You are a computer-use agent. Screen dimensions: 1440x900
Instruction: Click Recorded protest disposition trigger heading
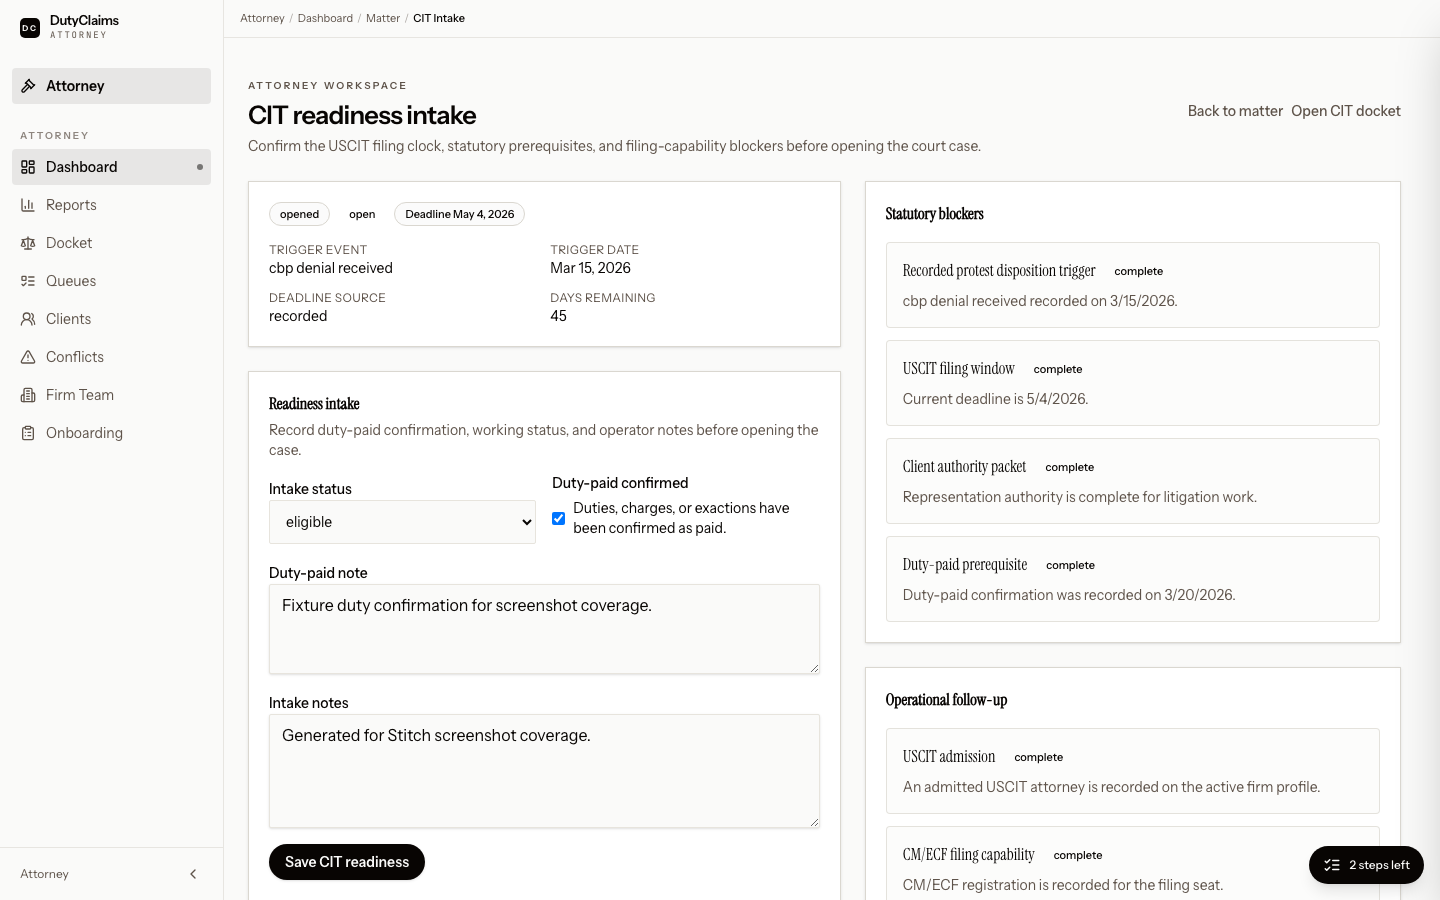coord(999,271)
